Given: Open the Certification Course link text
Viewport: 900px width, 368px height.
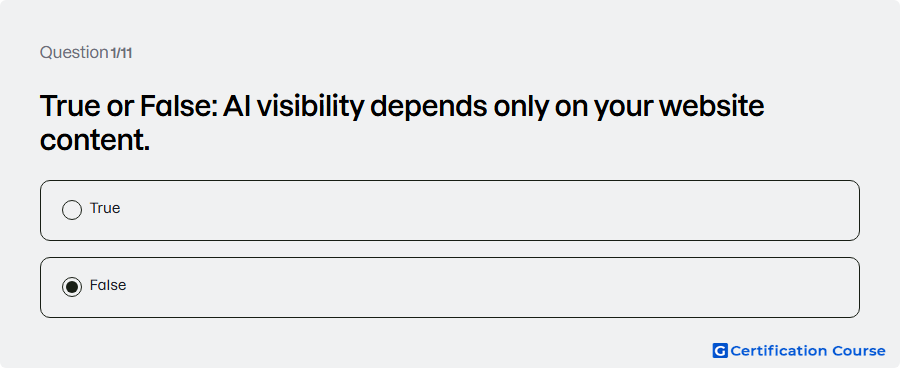Looking at the screenshot, I should tap(808, 351).
